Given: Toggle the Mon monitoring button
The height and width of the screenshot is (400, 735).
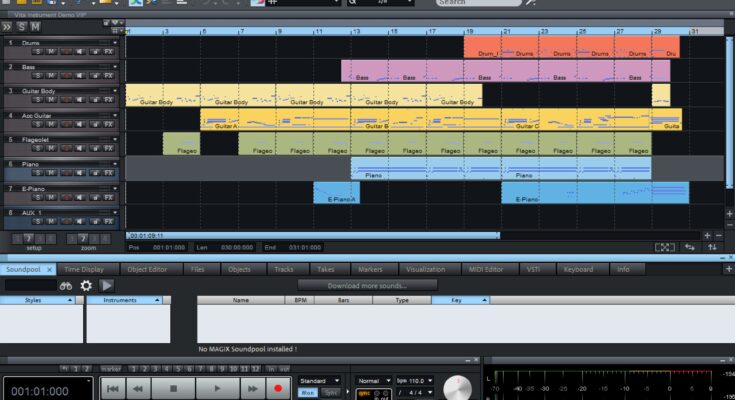Looking at the screenshot, I should tap(308, 393).
